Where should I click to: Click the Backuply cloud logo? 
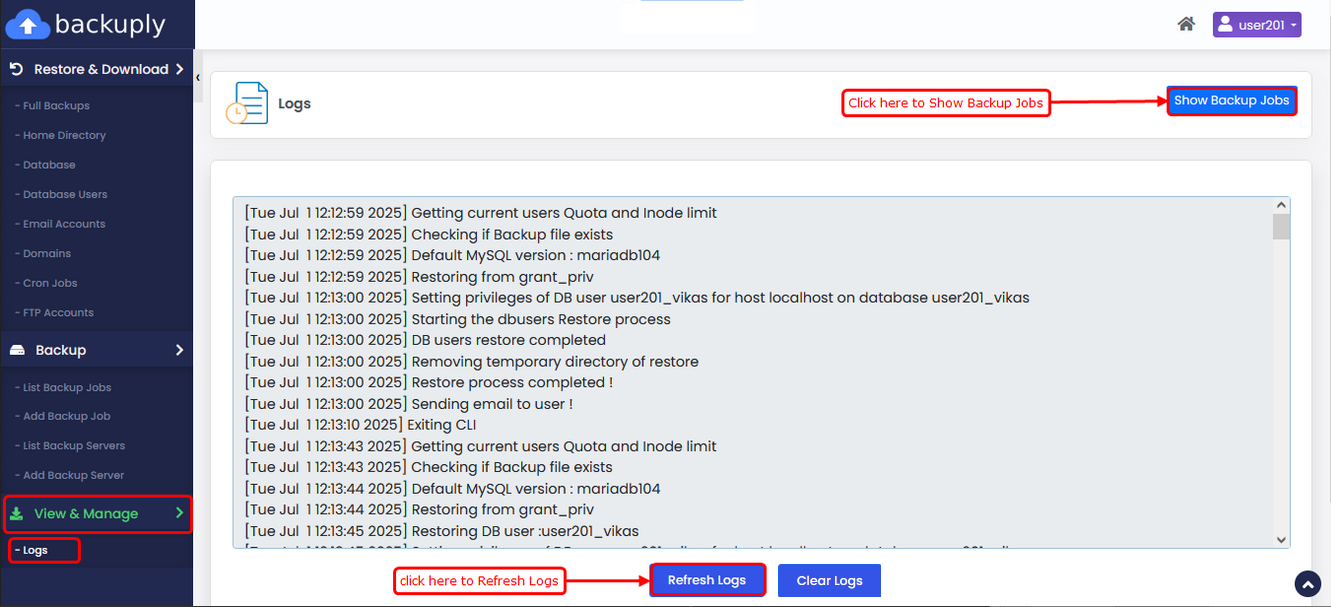(x=28, y=24)
